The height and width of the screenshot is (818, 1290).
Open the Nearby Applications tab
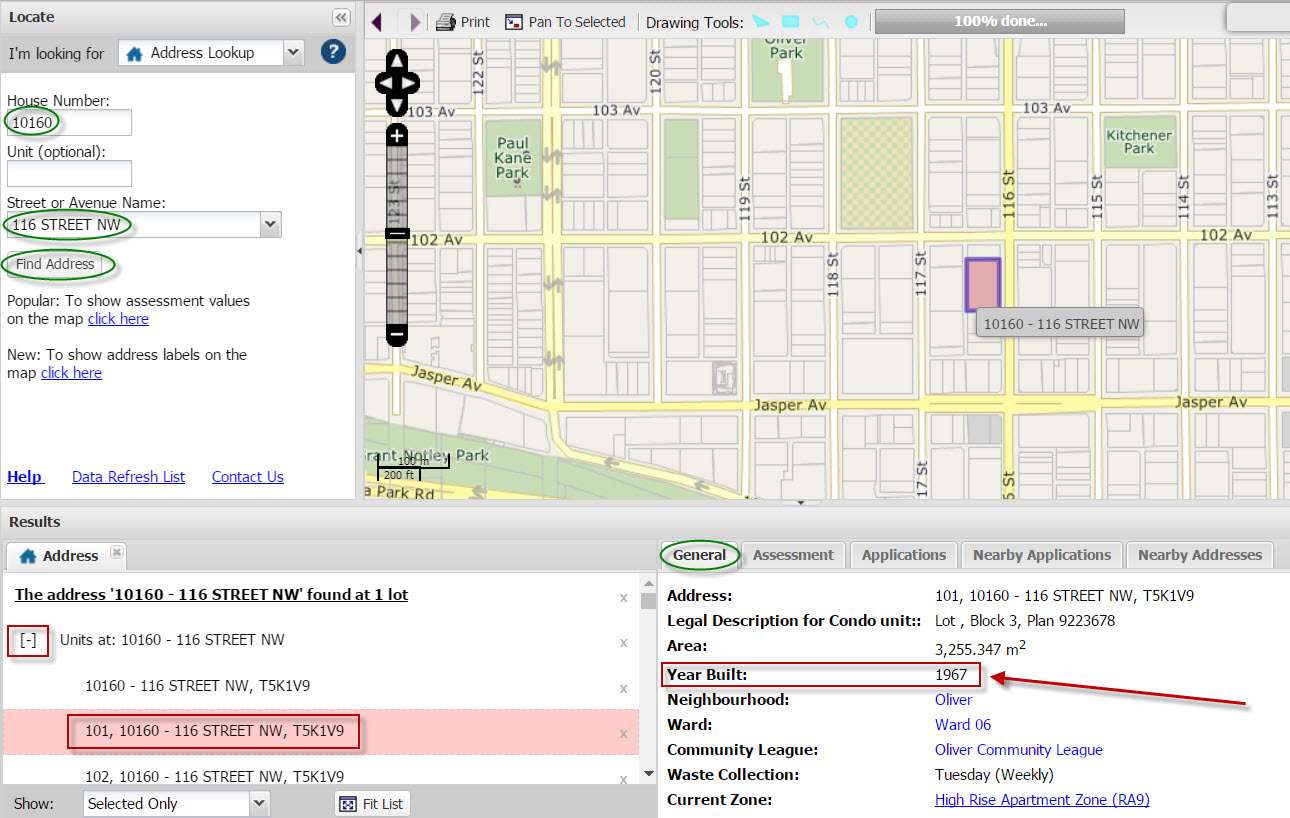(1041, 555)
